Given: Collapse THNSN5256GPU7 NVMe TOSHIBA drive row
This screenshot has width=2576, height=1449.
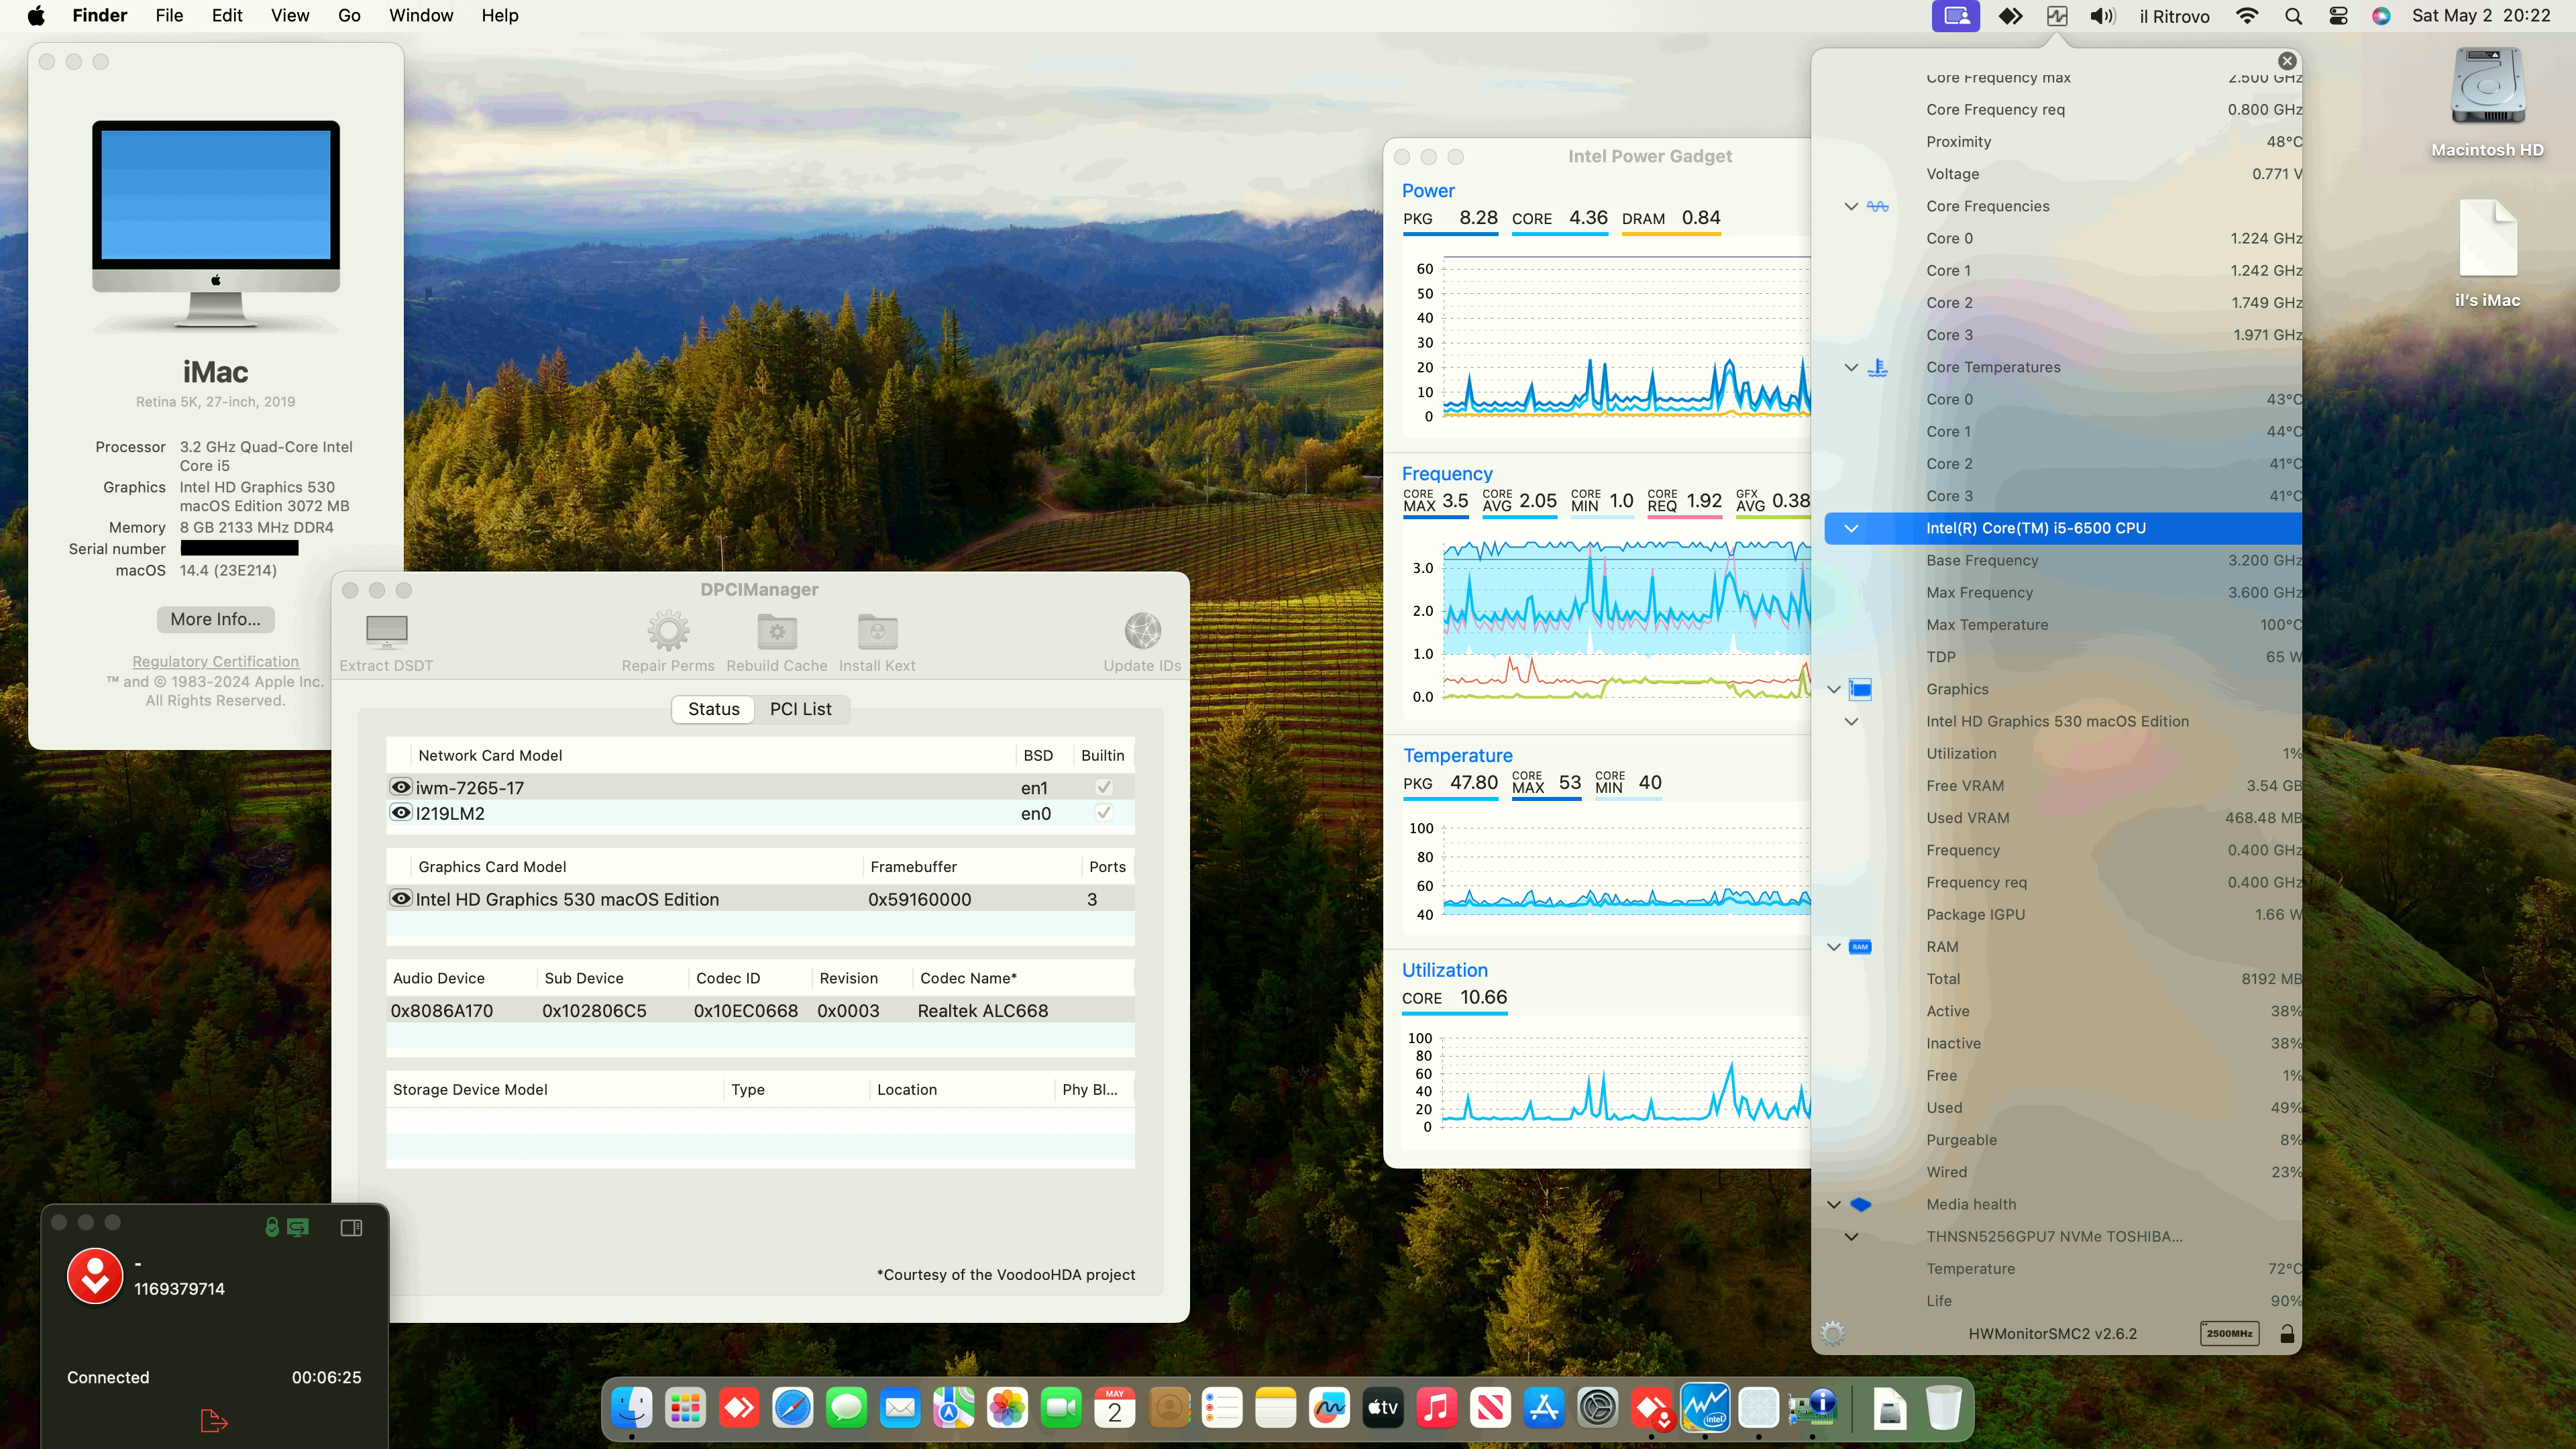Looking at the screenshot, I should click(1851, 1237).
